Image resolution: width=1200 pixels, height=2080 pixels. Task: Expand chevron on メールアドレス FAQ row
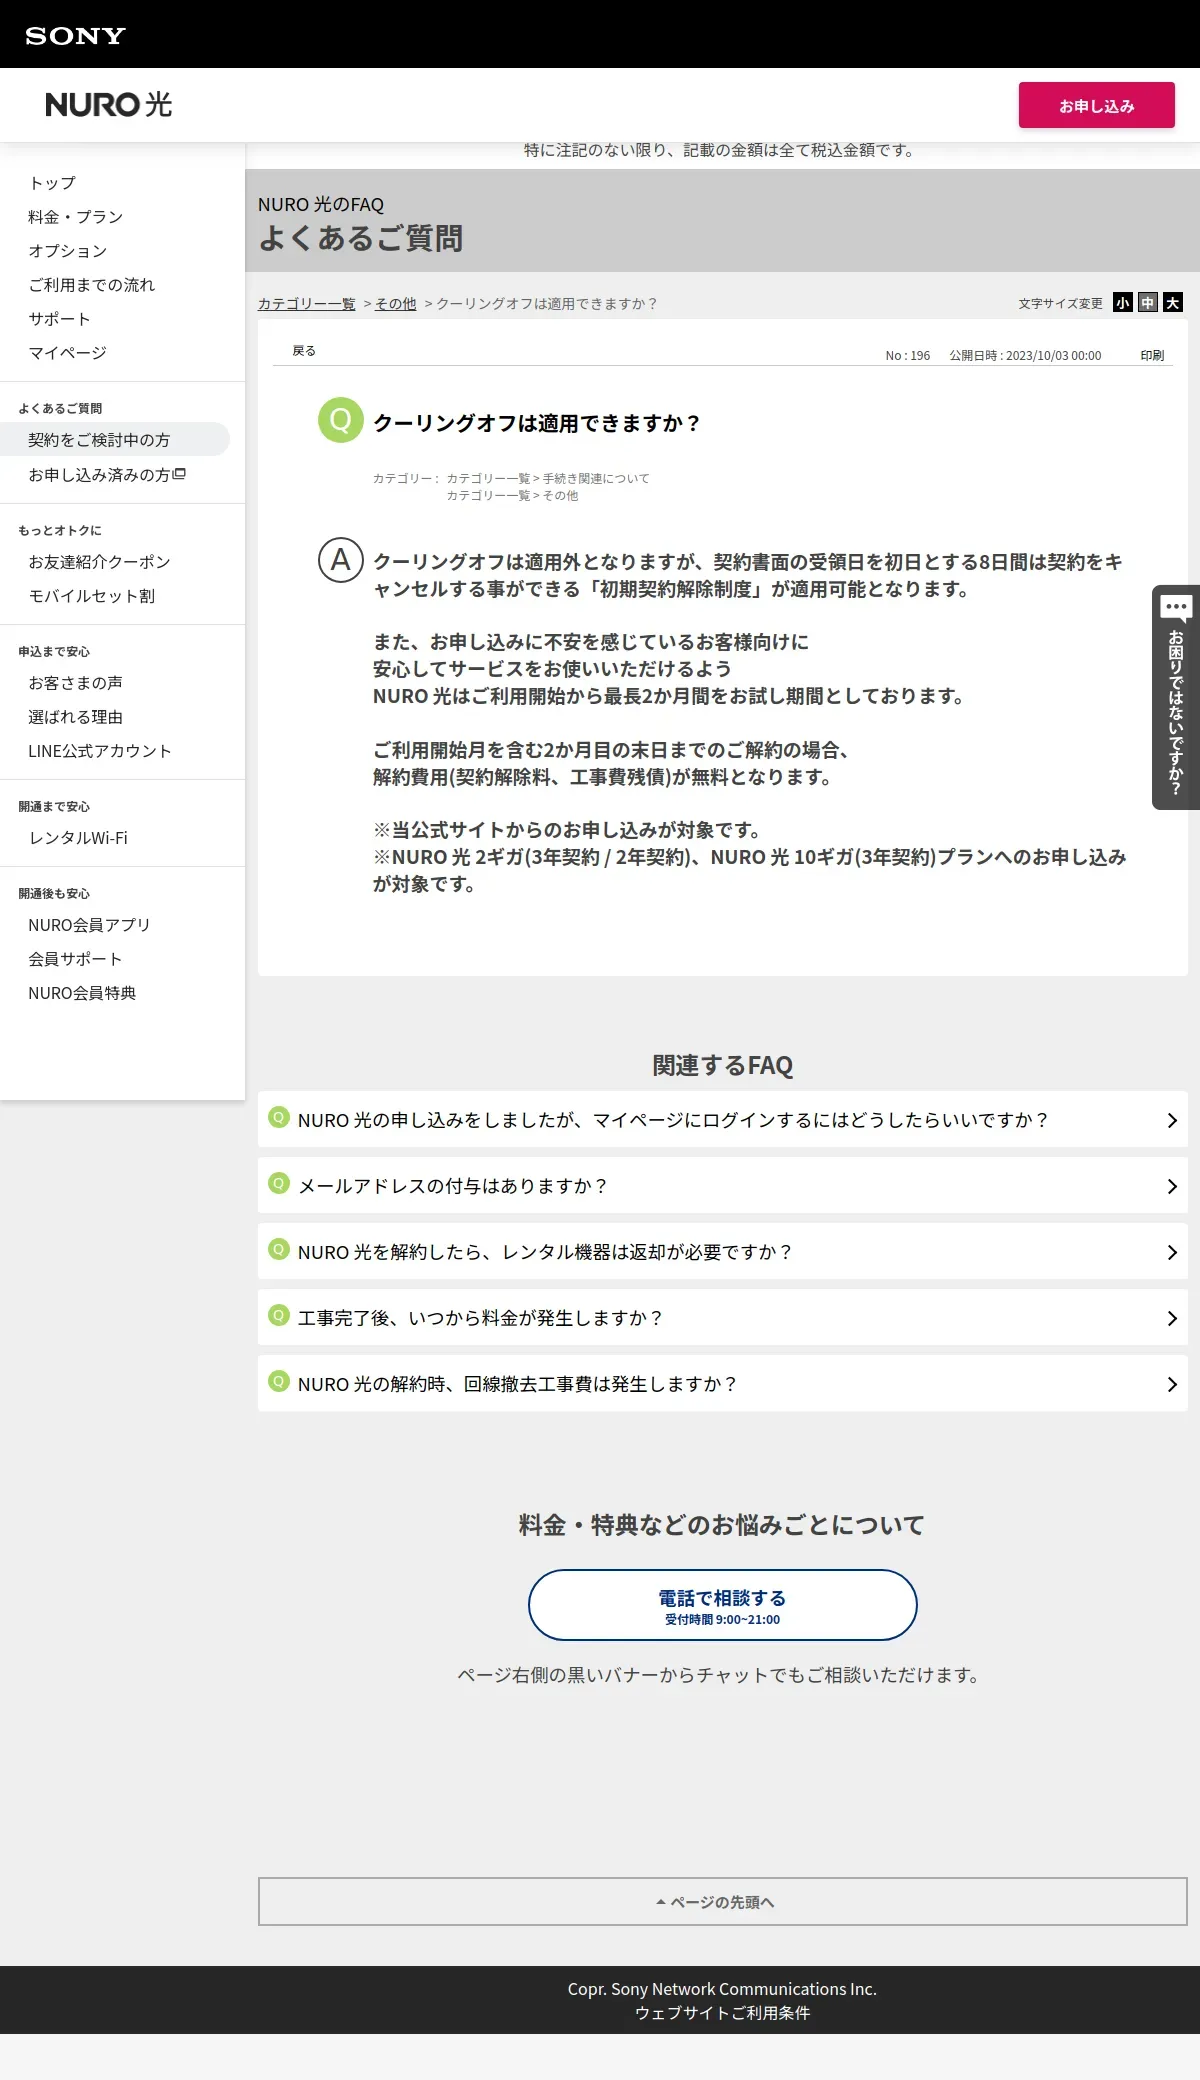click(1172, 1187)
